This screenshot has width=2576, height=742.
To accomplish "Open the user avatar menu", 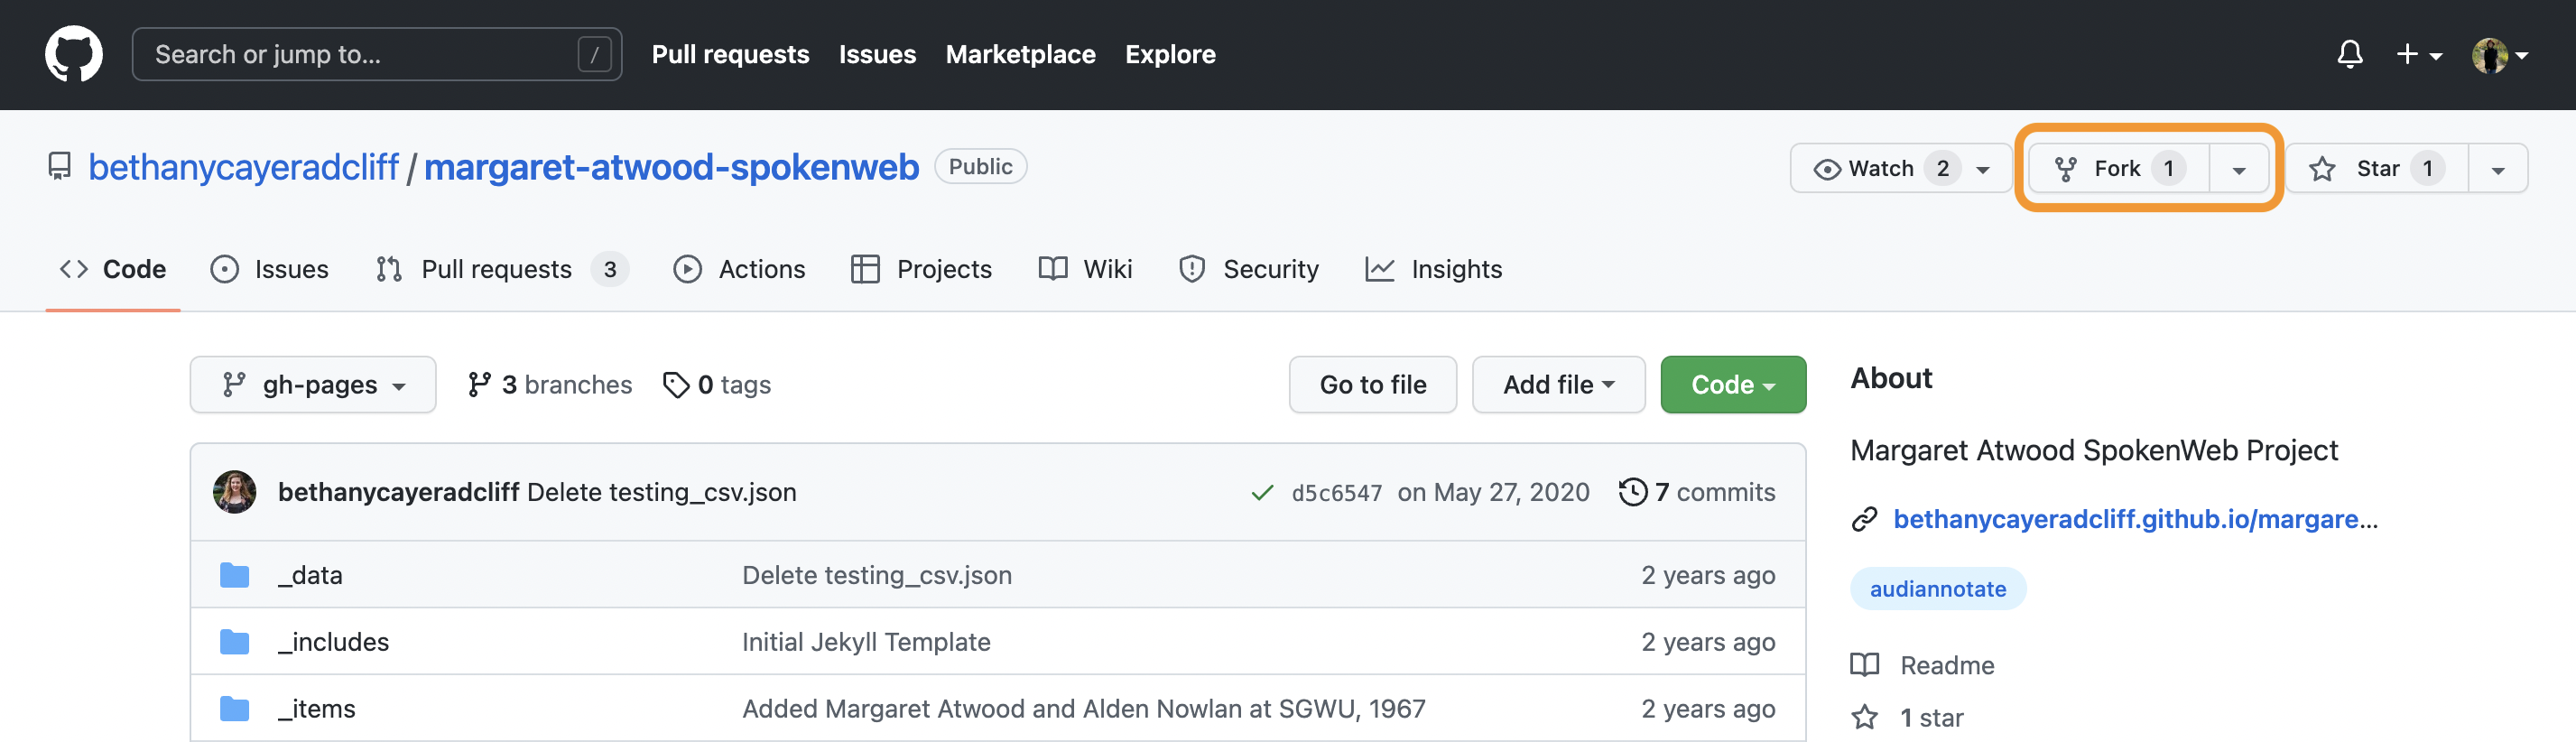I will (2500, 55).
